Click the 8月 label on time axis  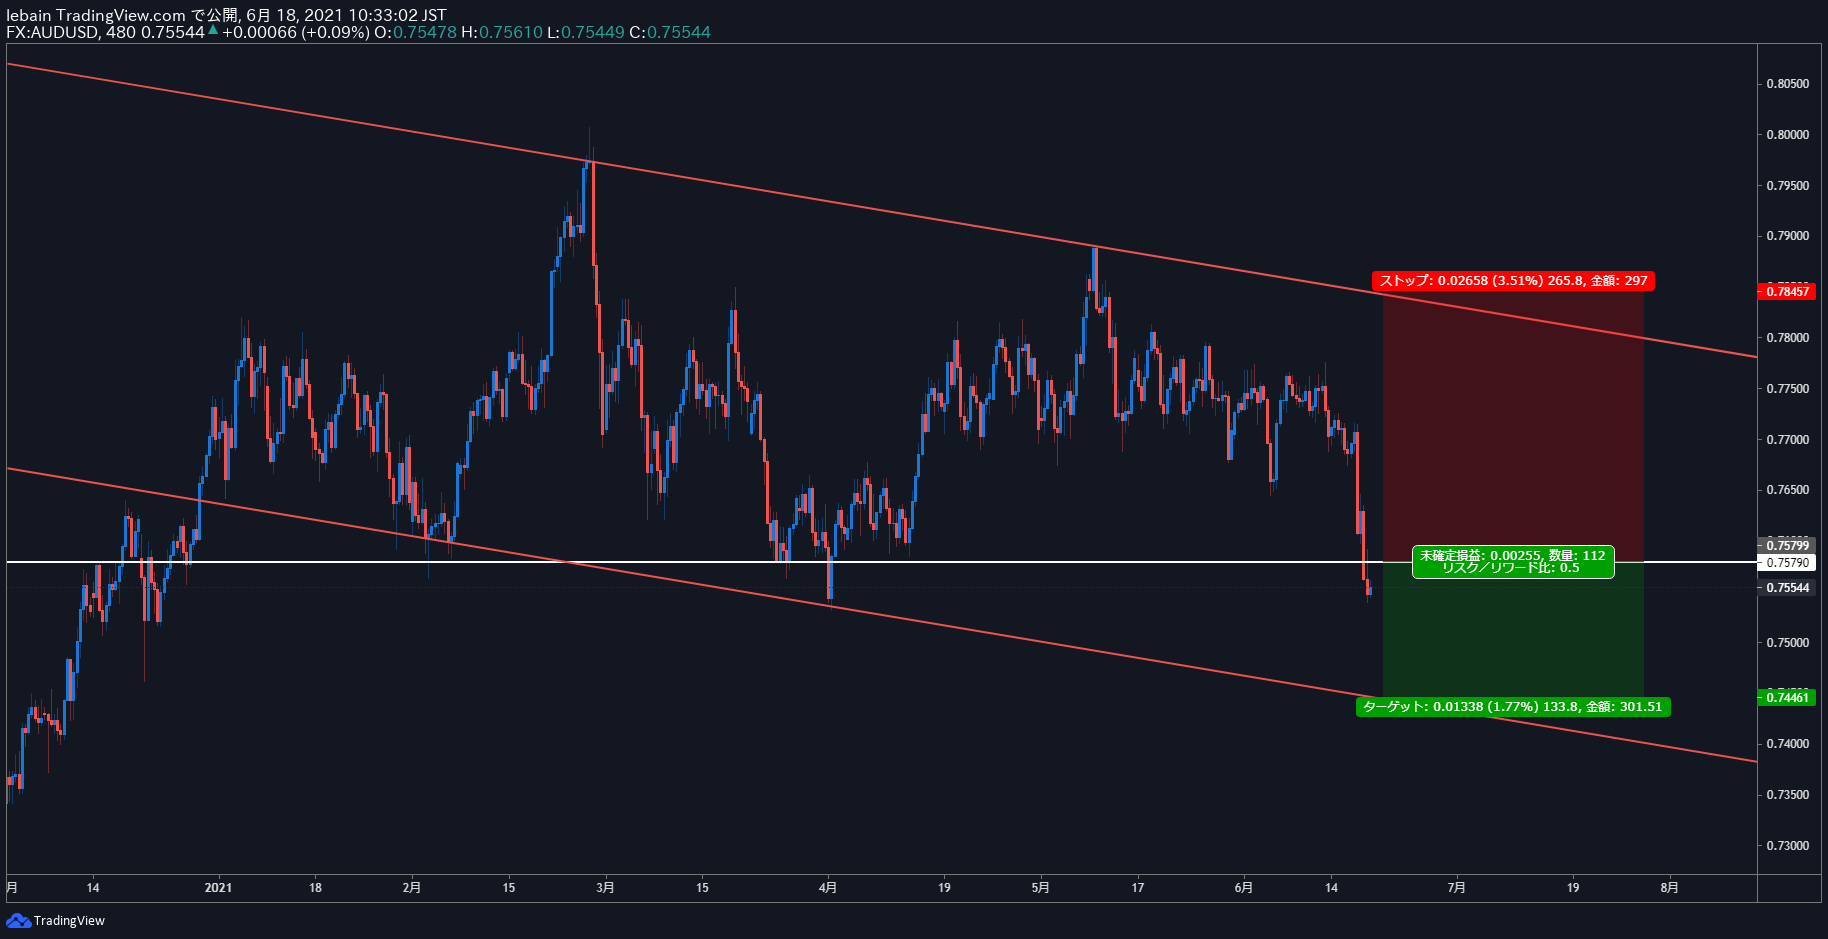(x=1670, y=888)
